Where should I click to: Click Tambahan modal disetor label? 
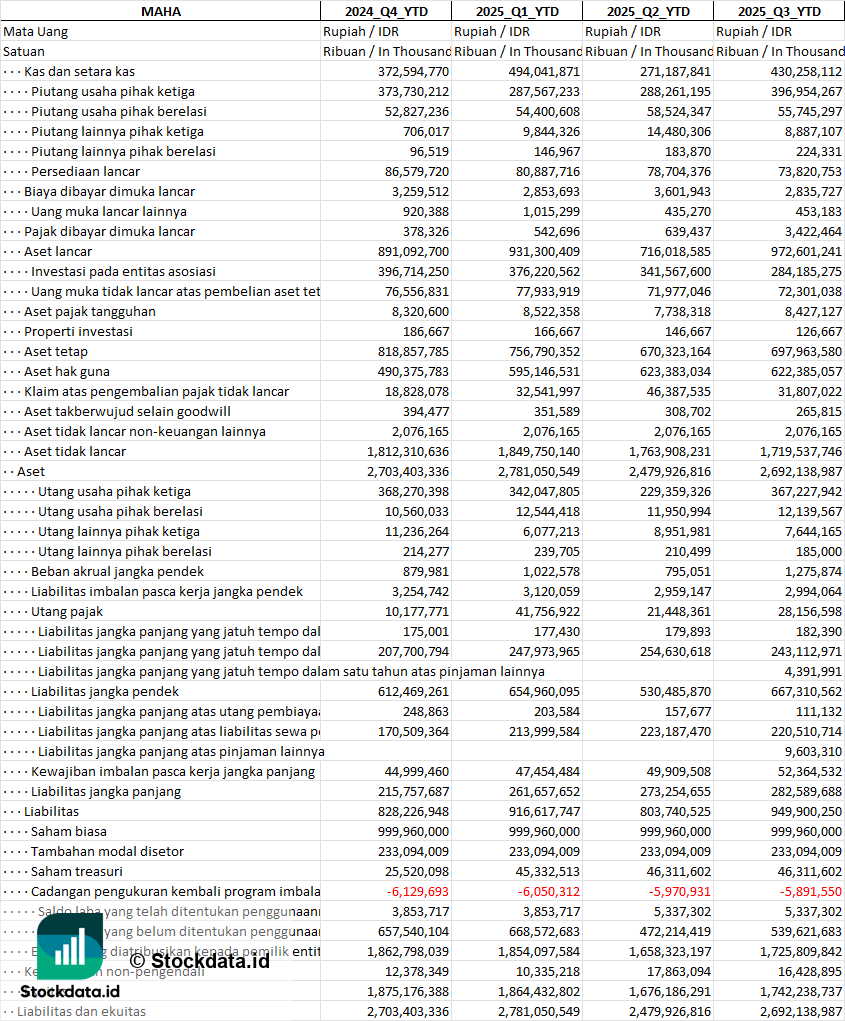coord(107,852)
